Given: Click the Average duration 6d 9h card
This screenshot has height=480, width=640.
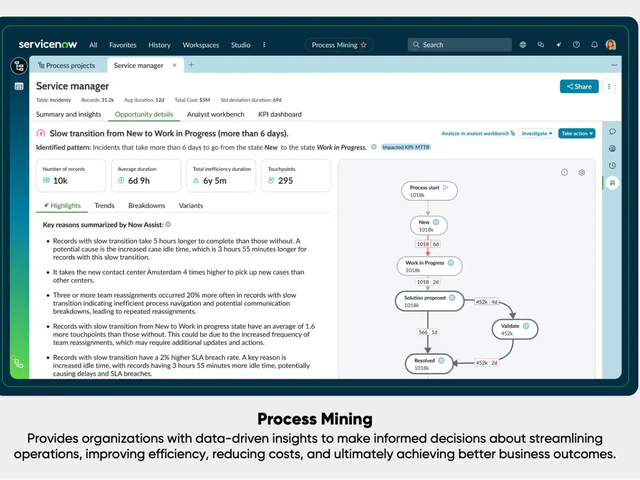Looking at the screenshot, I should click(146, 176).
